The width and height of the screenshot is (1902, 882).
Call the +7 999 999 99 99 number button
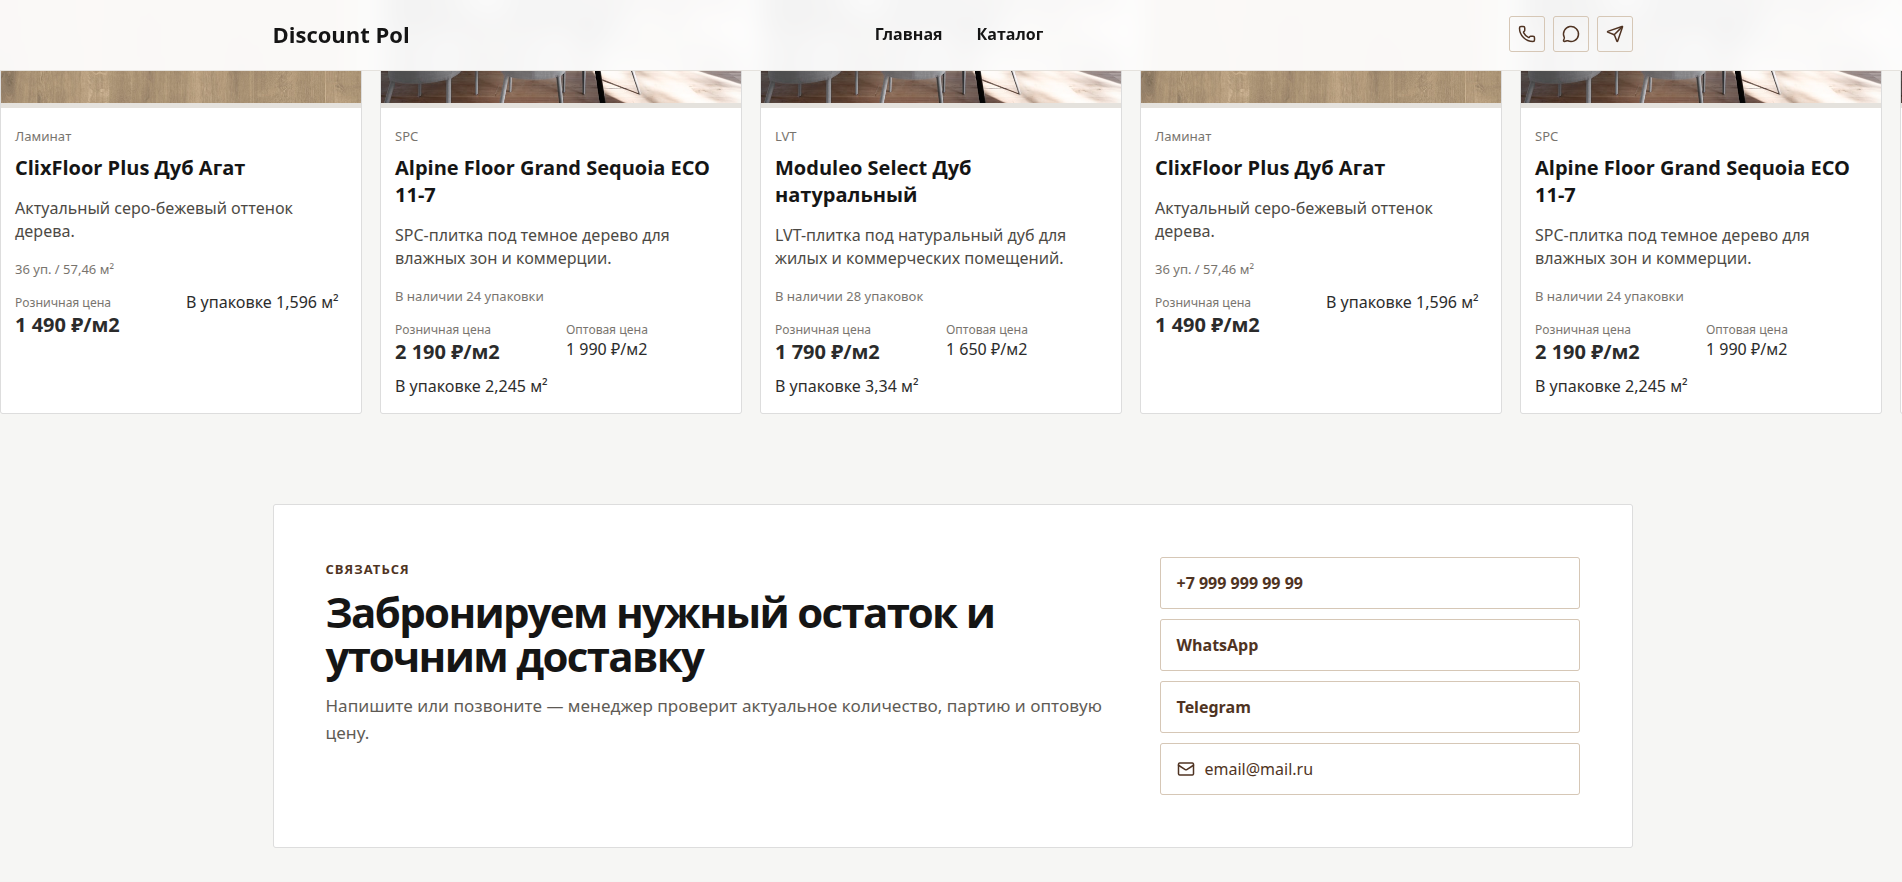pos(1369,583)
